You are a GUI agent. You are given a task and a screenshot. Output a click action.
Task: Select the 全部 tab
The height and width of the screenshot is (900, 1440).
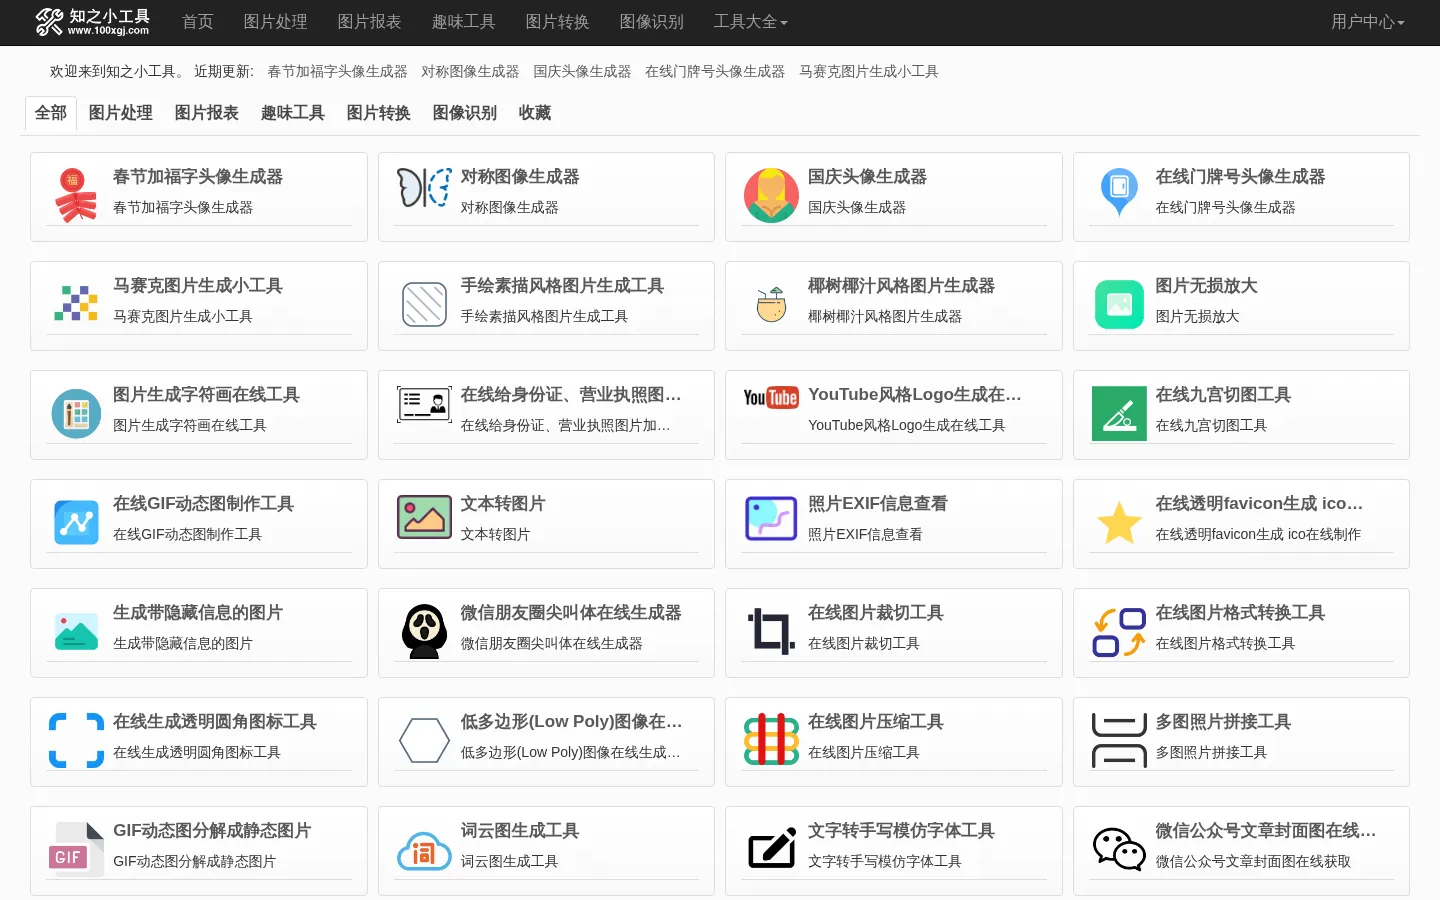(51, 113)
